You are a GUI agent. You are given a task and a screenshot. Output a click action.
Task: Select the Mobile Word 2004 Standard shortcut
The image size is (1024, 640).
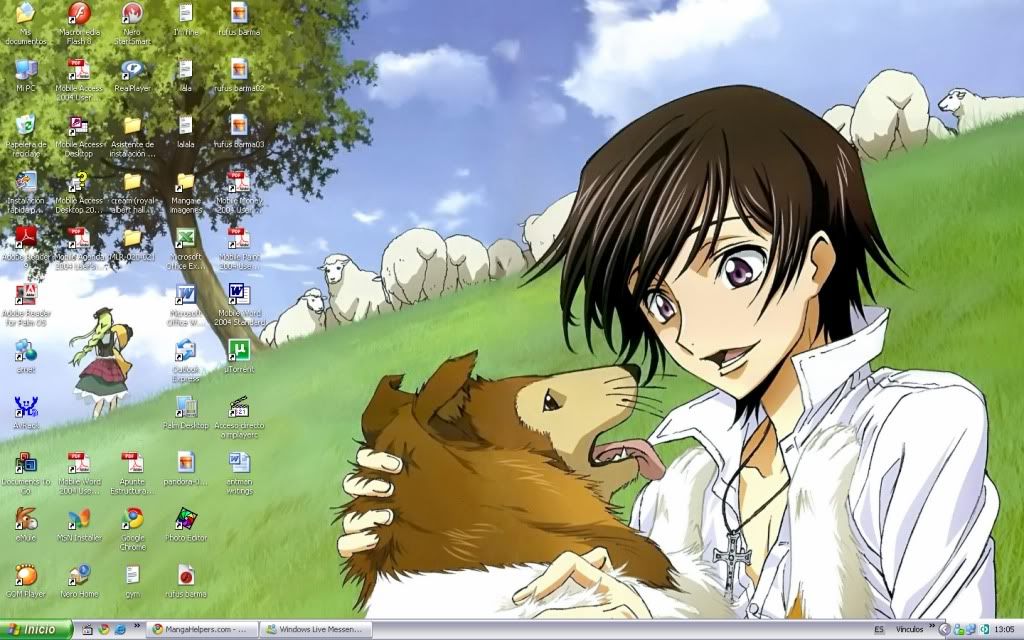coord(239,304)
